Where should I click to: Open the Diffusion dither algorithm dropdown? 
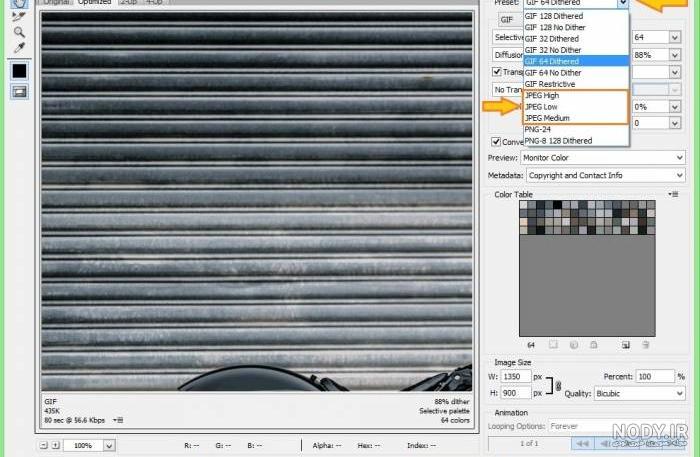click(508, 54)
